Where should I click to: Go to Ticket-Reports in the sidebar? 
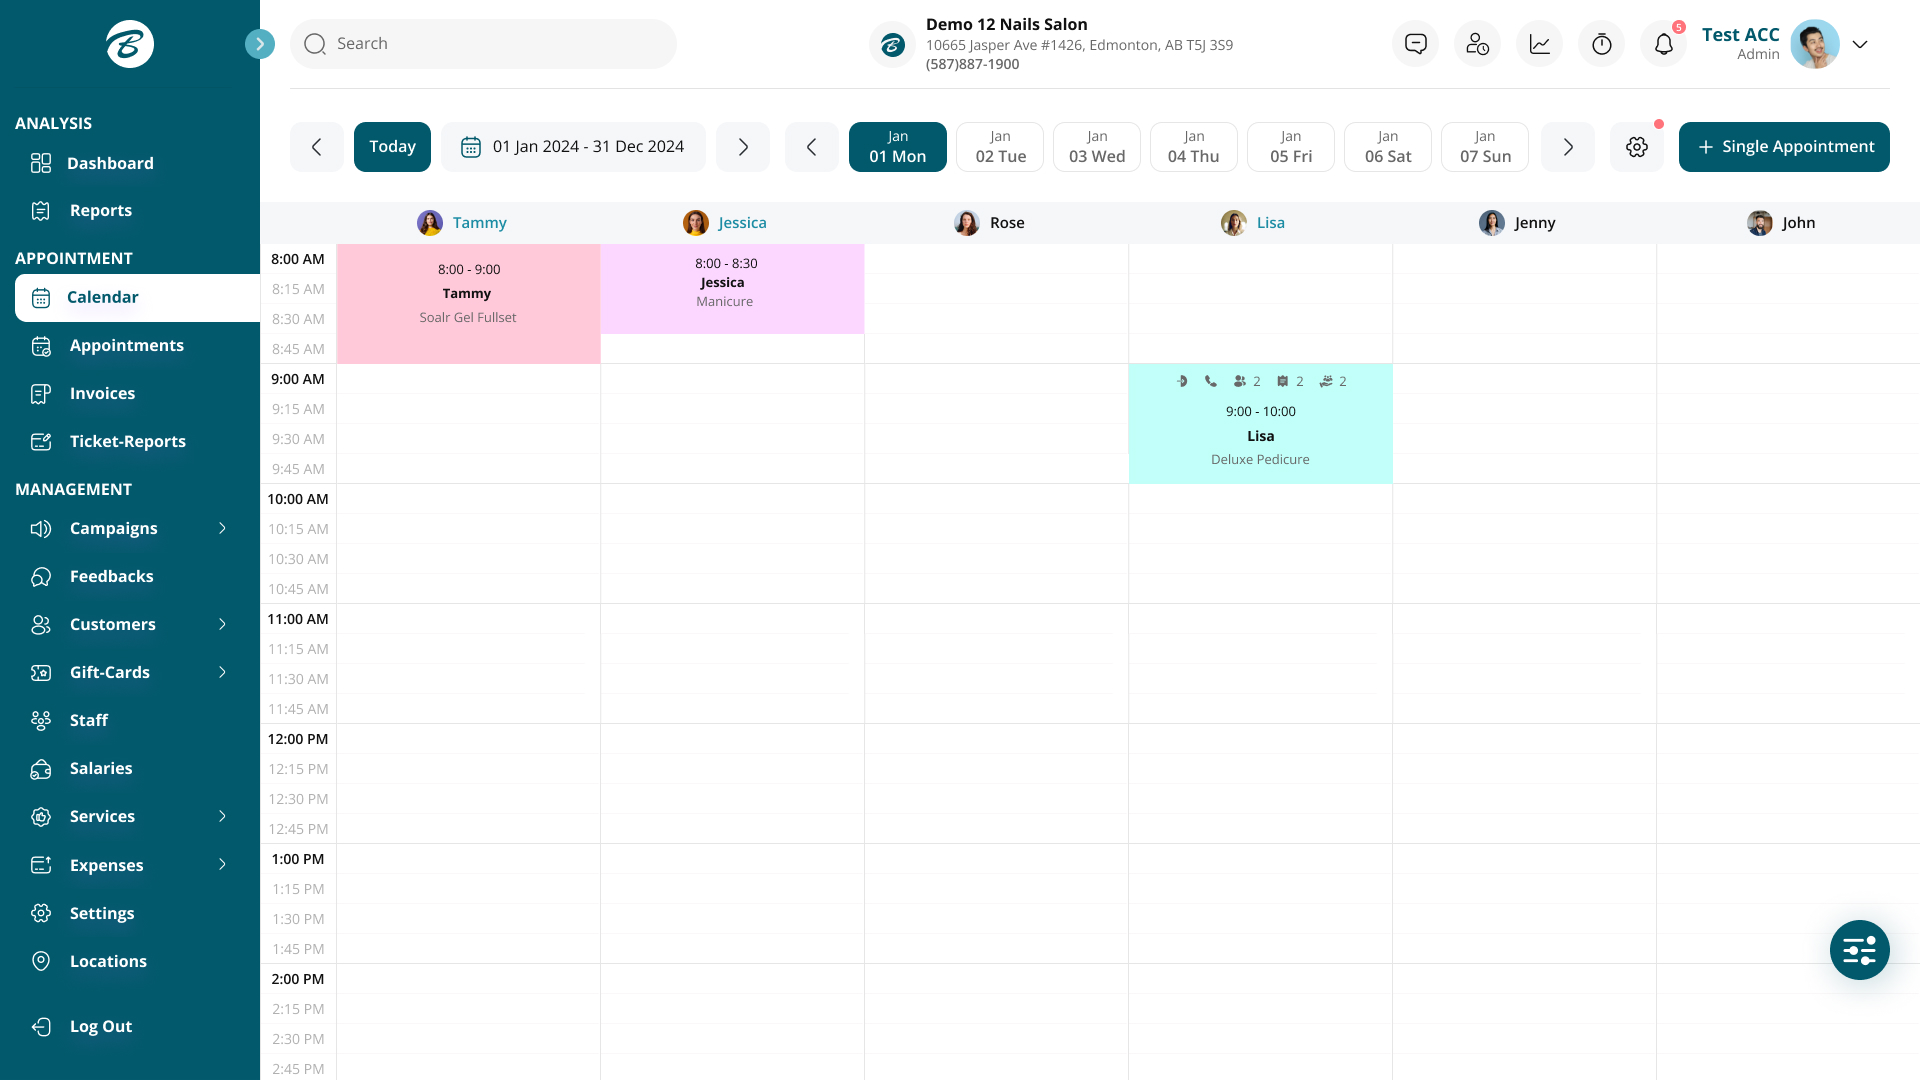tap(128, 441)
